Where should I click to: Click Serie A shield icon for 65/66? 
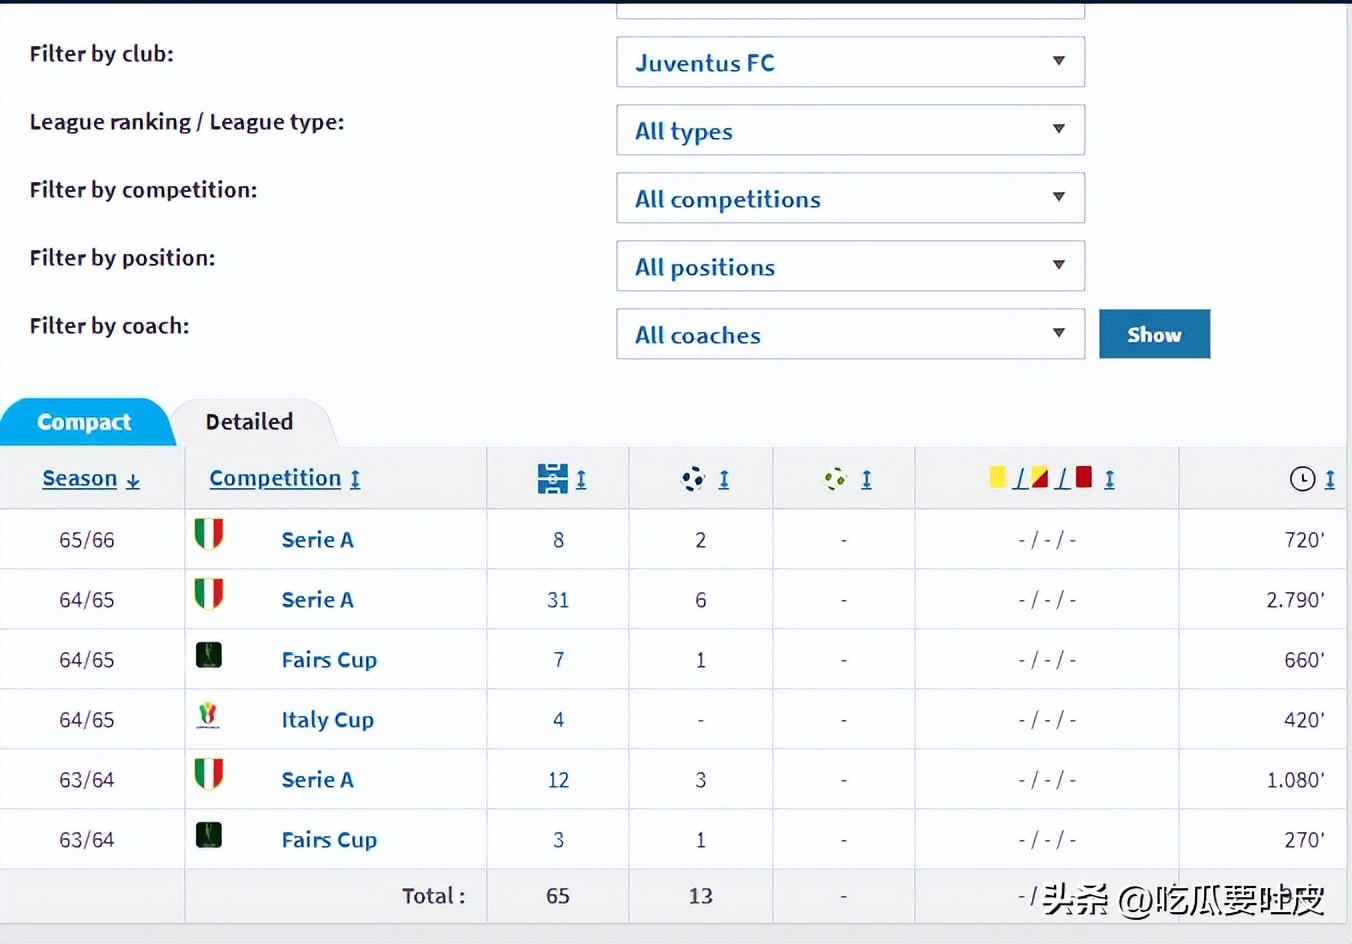point(208,534)
